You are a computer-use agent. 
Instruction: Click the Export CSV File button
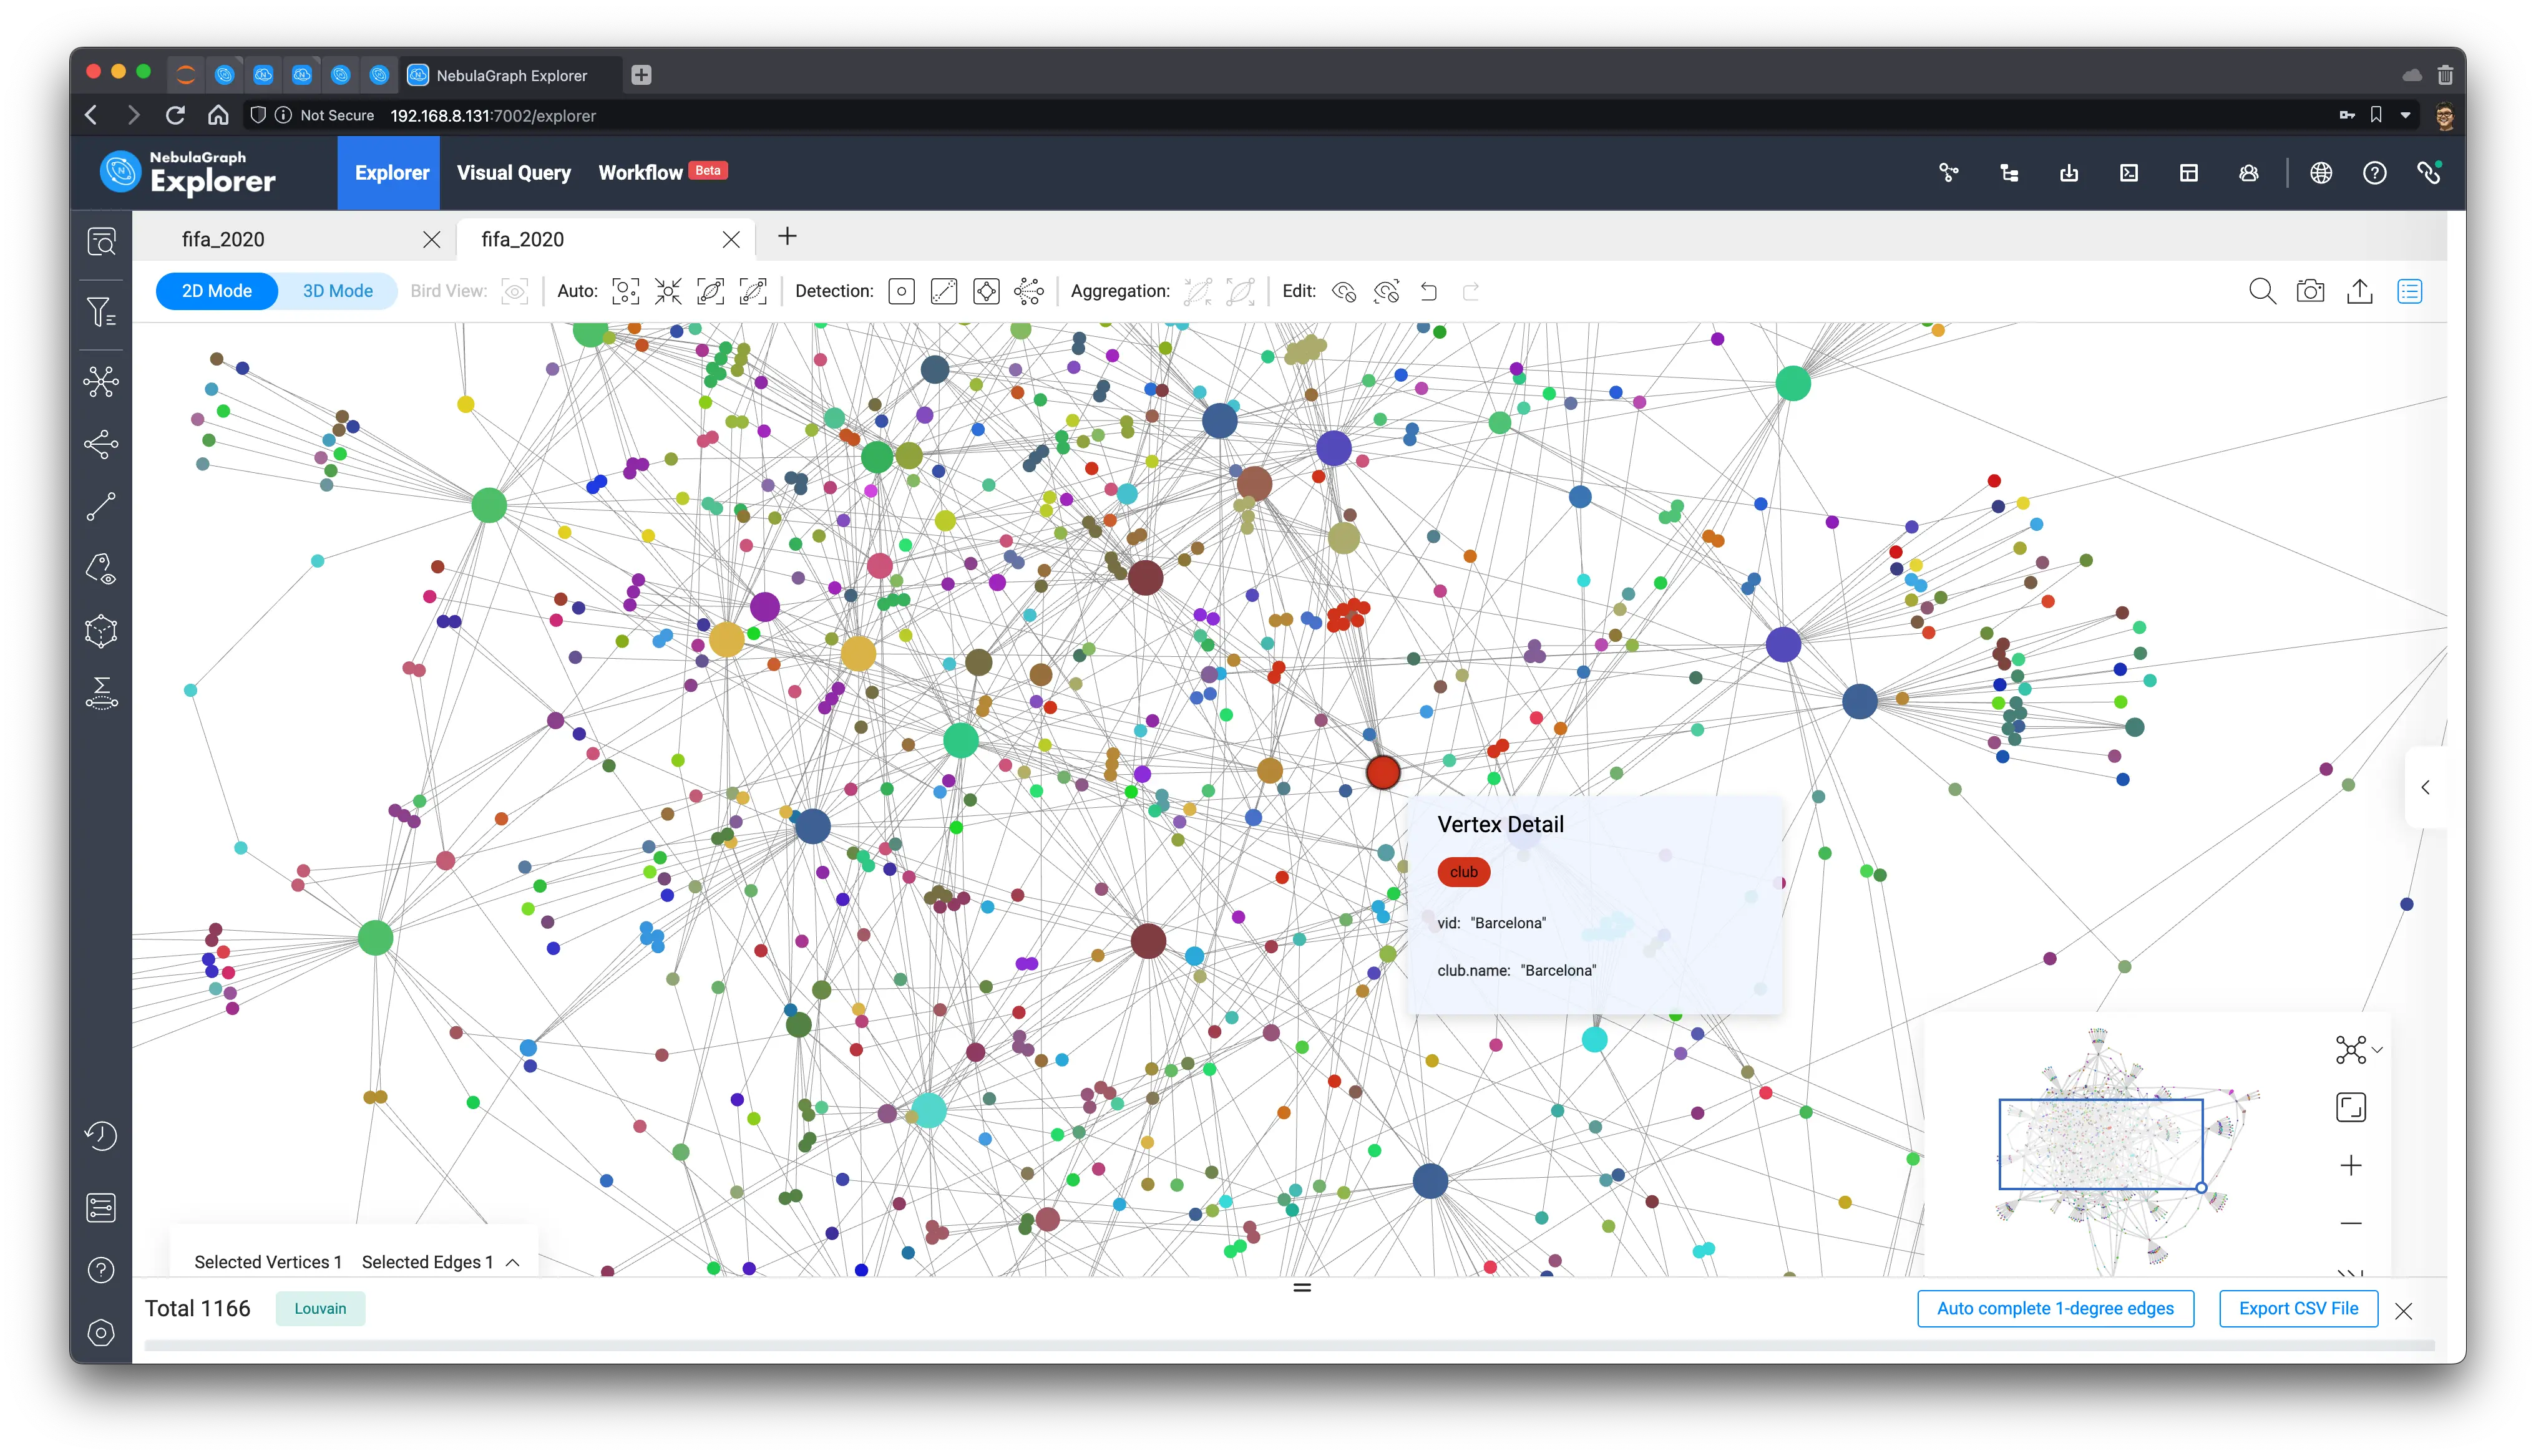(2298, 1308)
